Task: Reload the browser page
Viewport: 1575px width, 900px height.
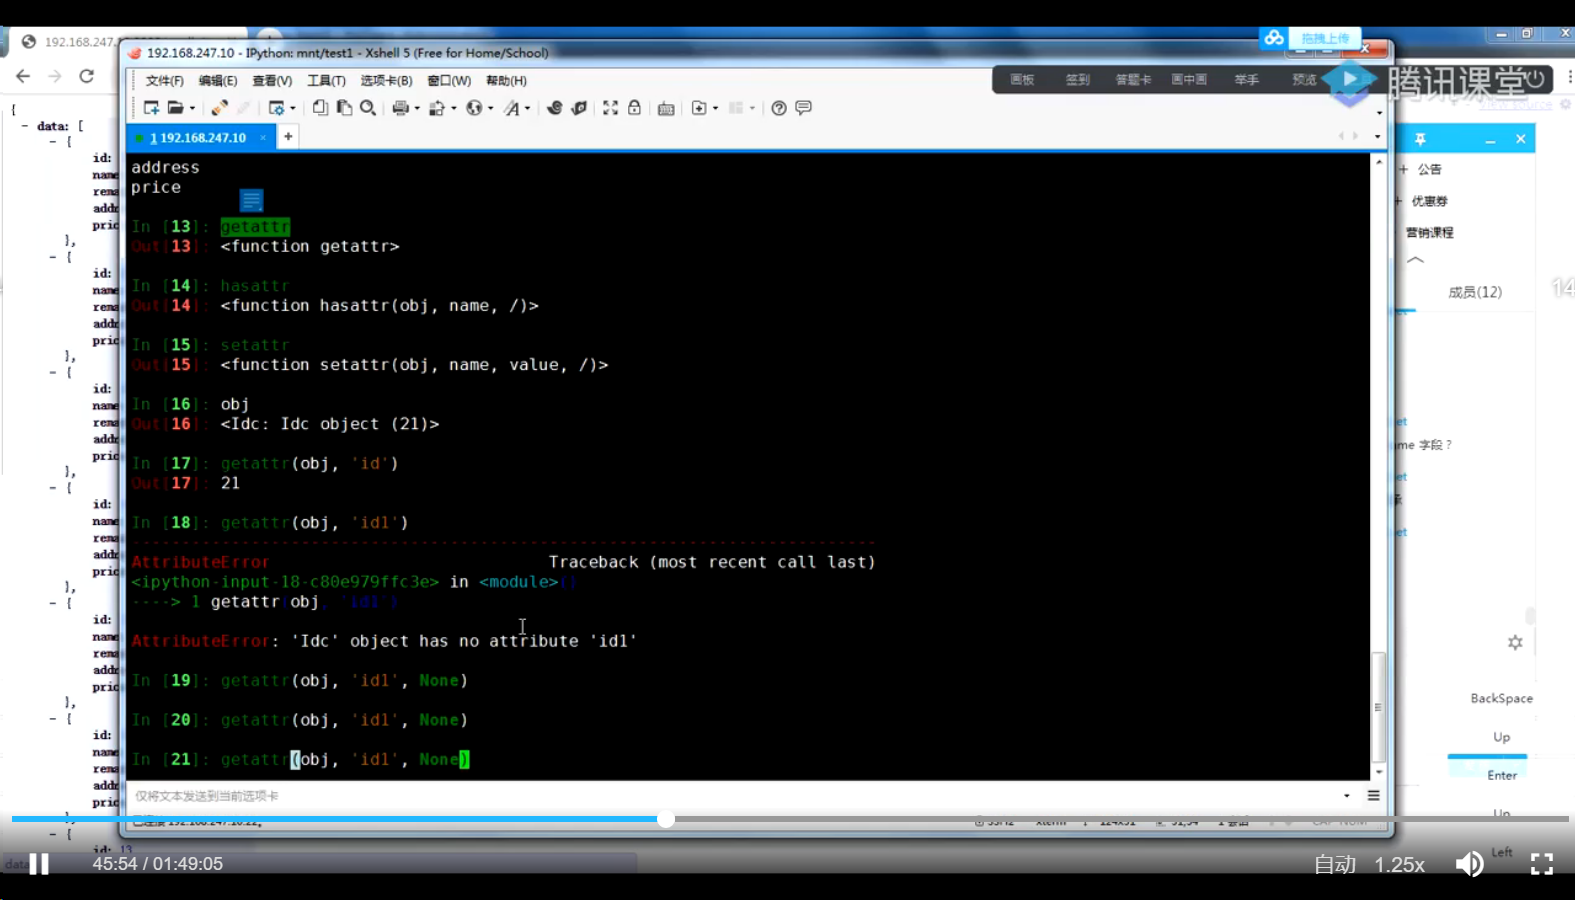Action: click(x=87, y=76)
